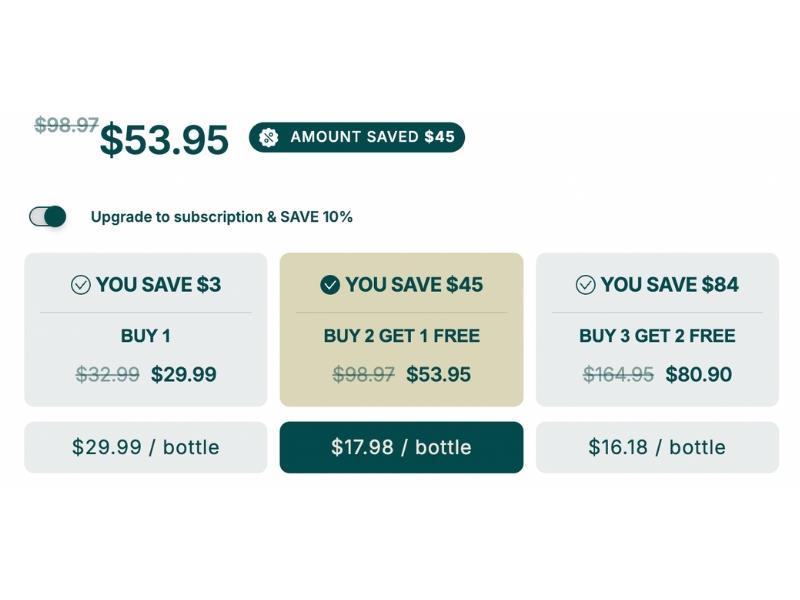Viewport: 800px width, 600px height.
Task: Select the BUY 2 GET 1 FREE offer
Action: click(401, 336)
